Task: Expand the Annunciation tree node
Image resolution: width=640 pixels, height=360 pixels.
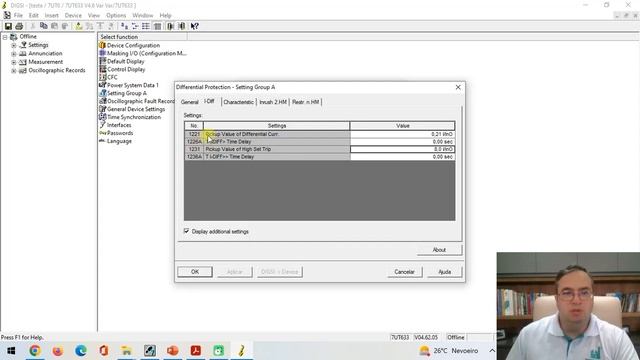Action: tap(14, 54)
